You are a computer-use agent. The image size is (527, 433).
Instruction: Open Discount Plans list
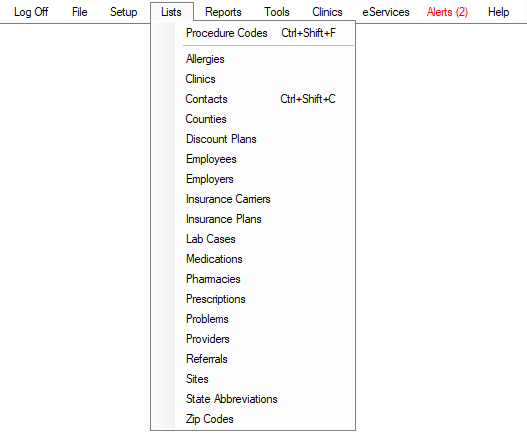click(253, 139)
